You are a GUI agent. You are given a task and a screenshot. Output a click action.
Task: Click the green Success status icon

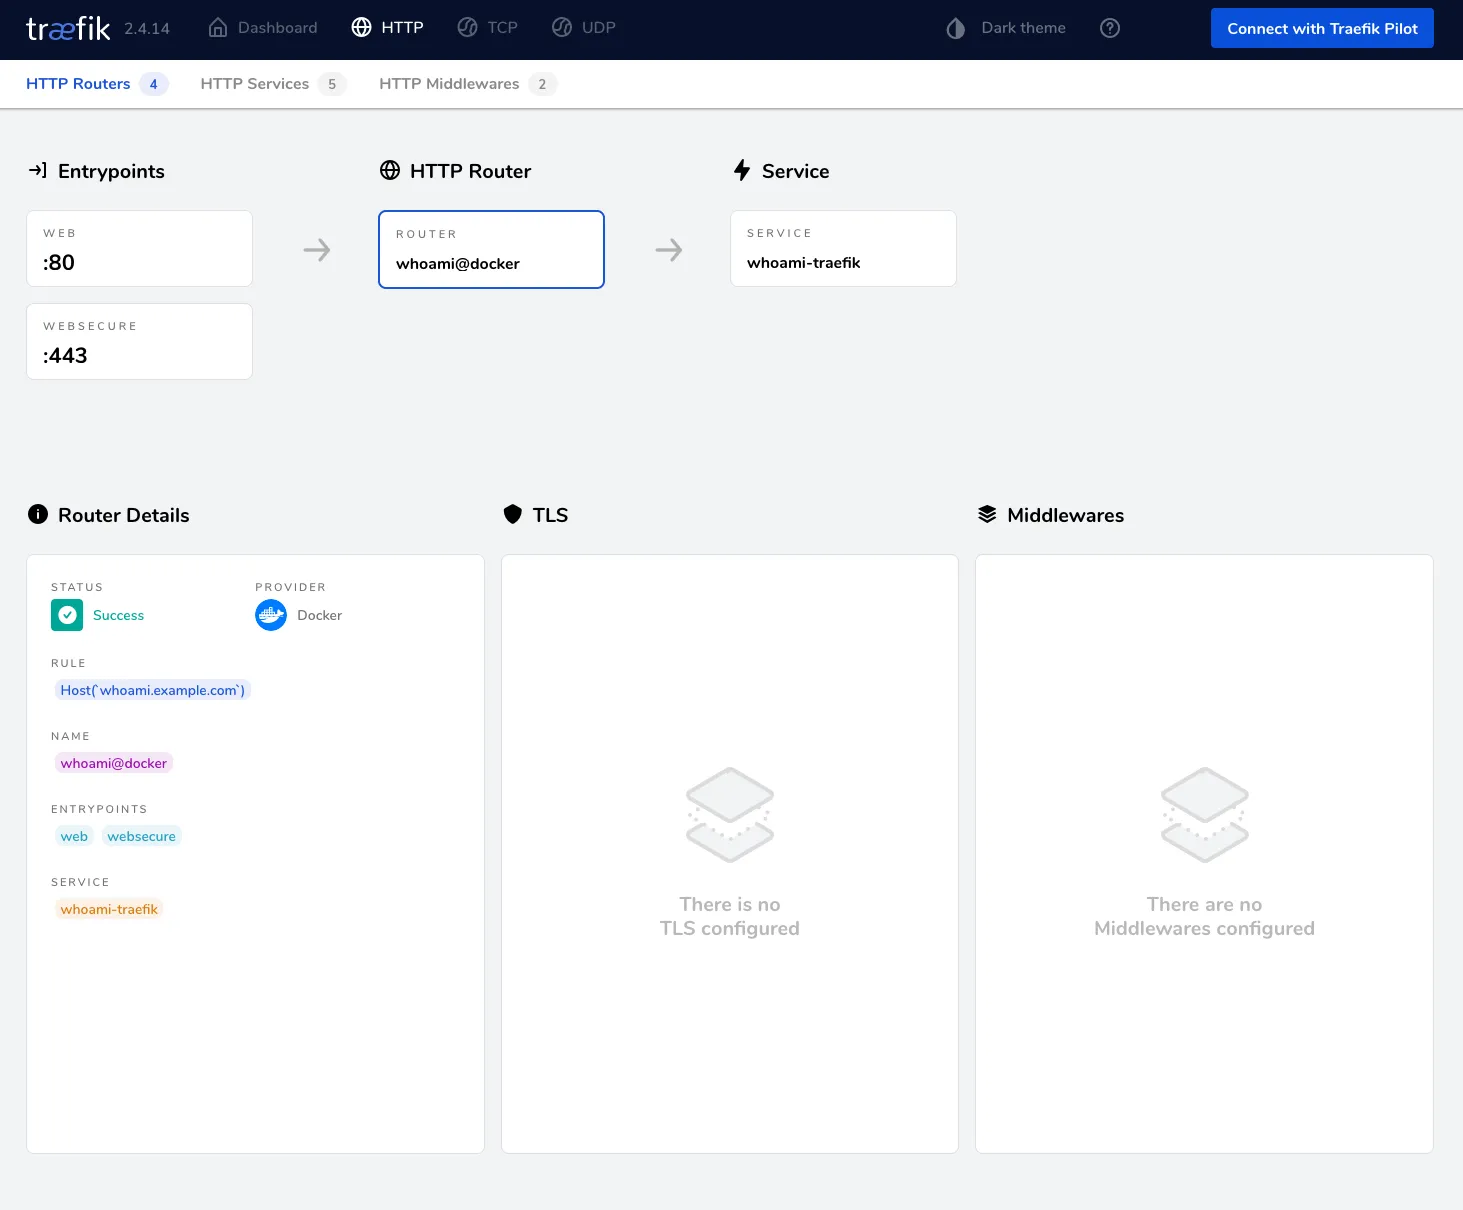tap(67, 615)
